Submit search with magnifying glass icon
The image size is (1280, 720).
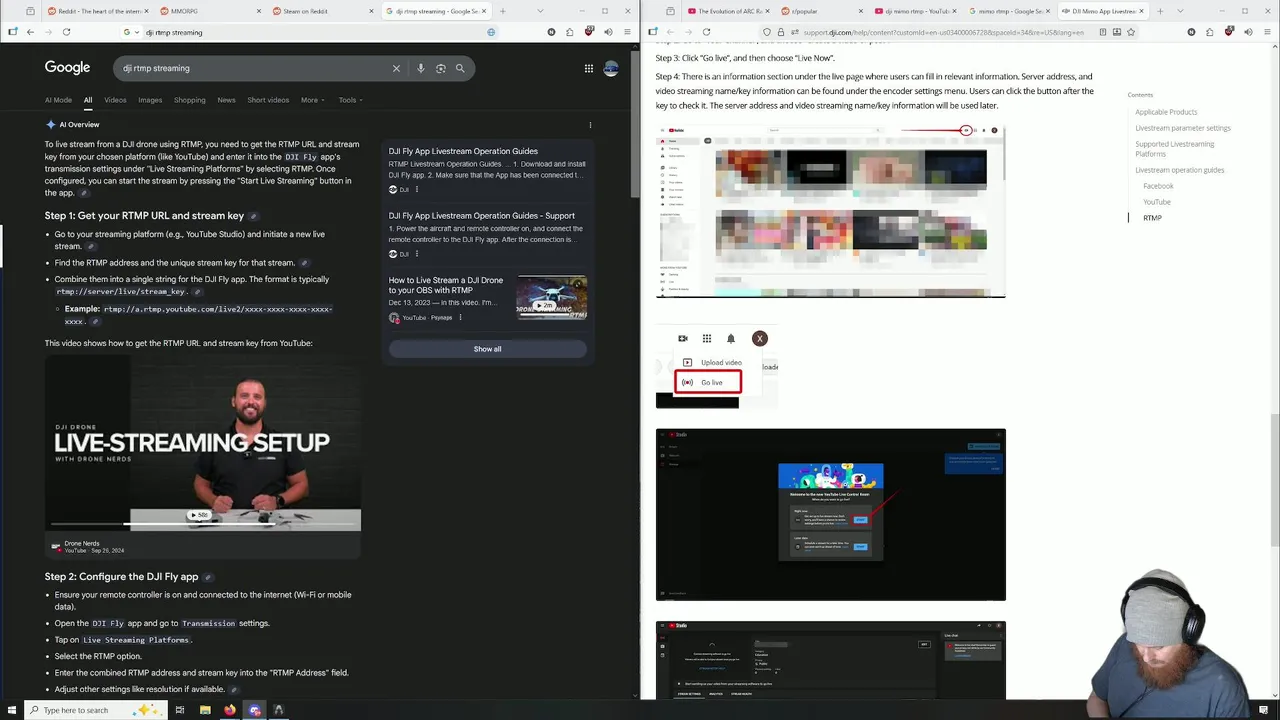coord(460,68)
